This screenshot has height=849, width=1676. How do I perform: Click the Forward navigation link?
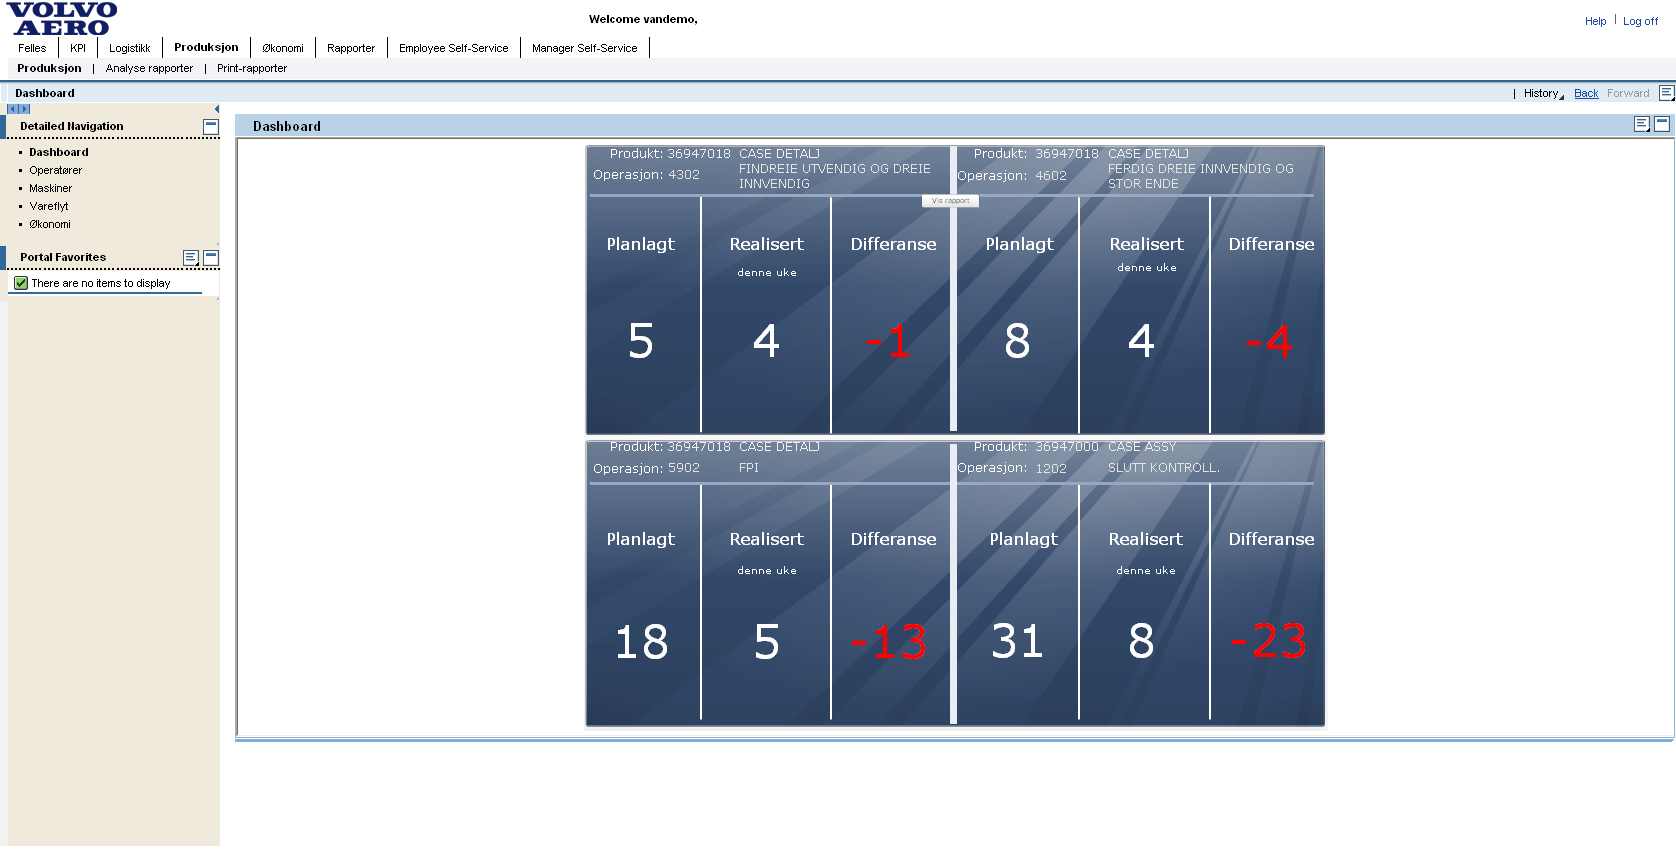click(1628, 93)
